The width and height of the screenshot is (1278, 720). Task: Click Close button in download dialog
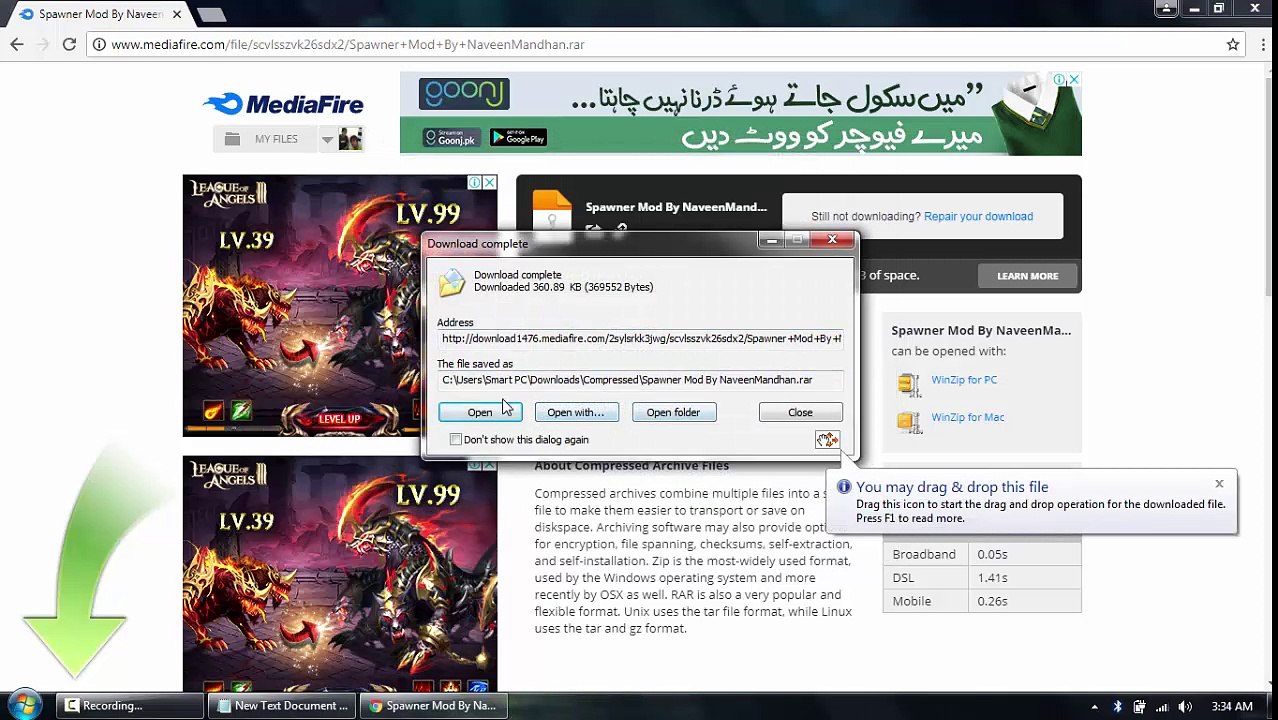800,412
